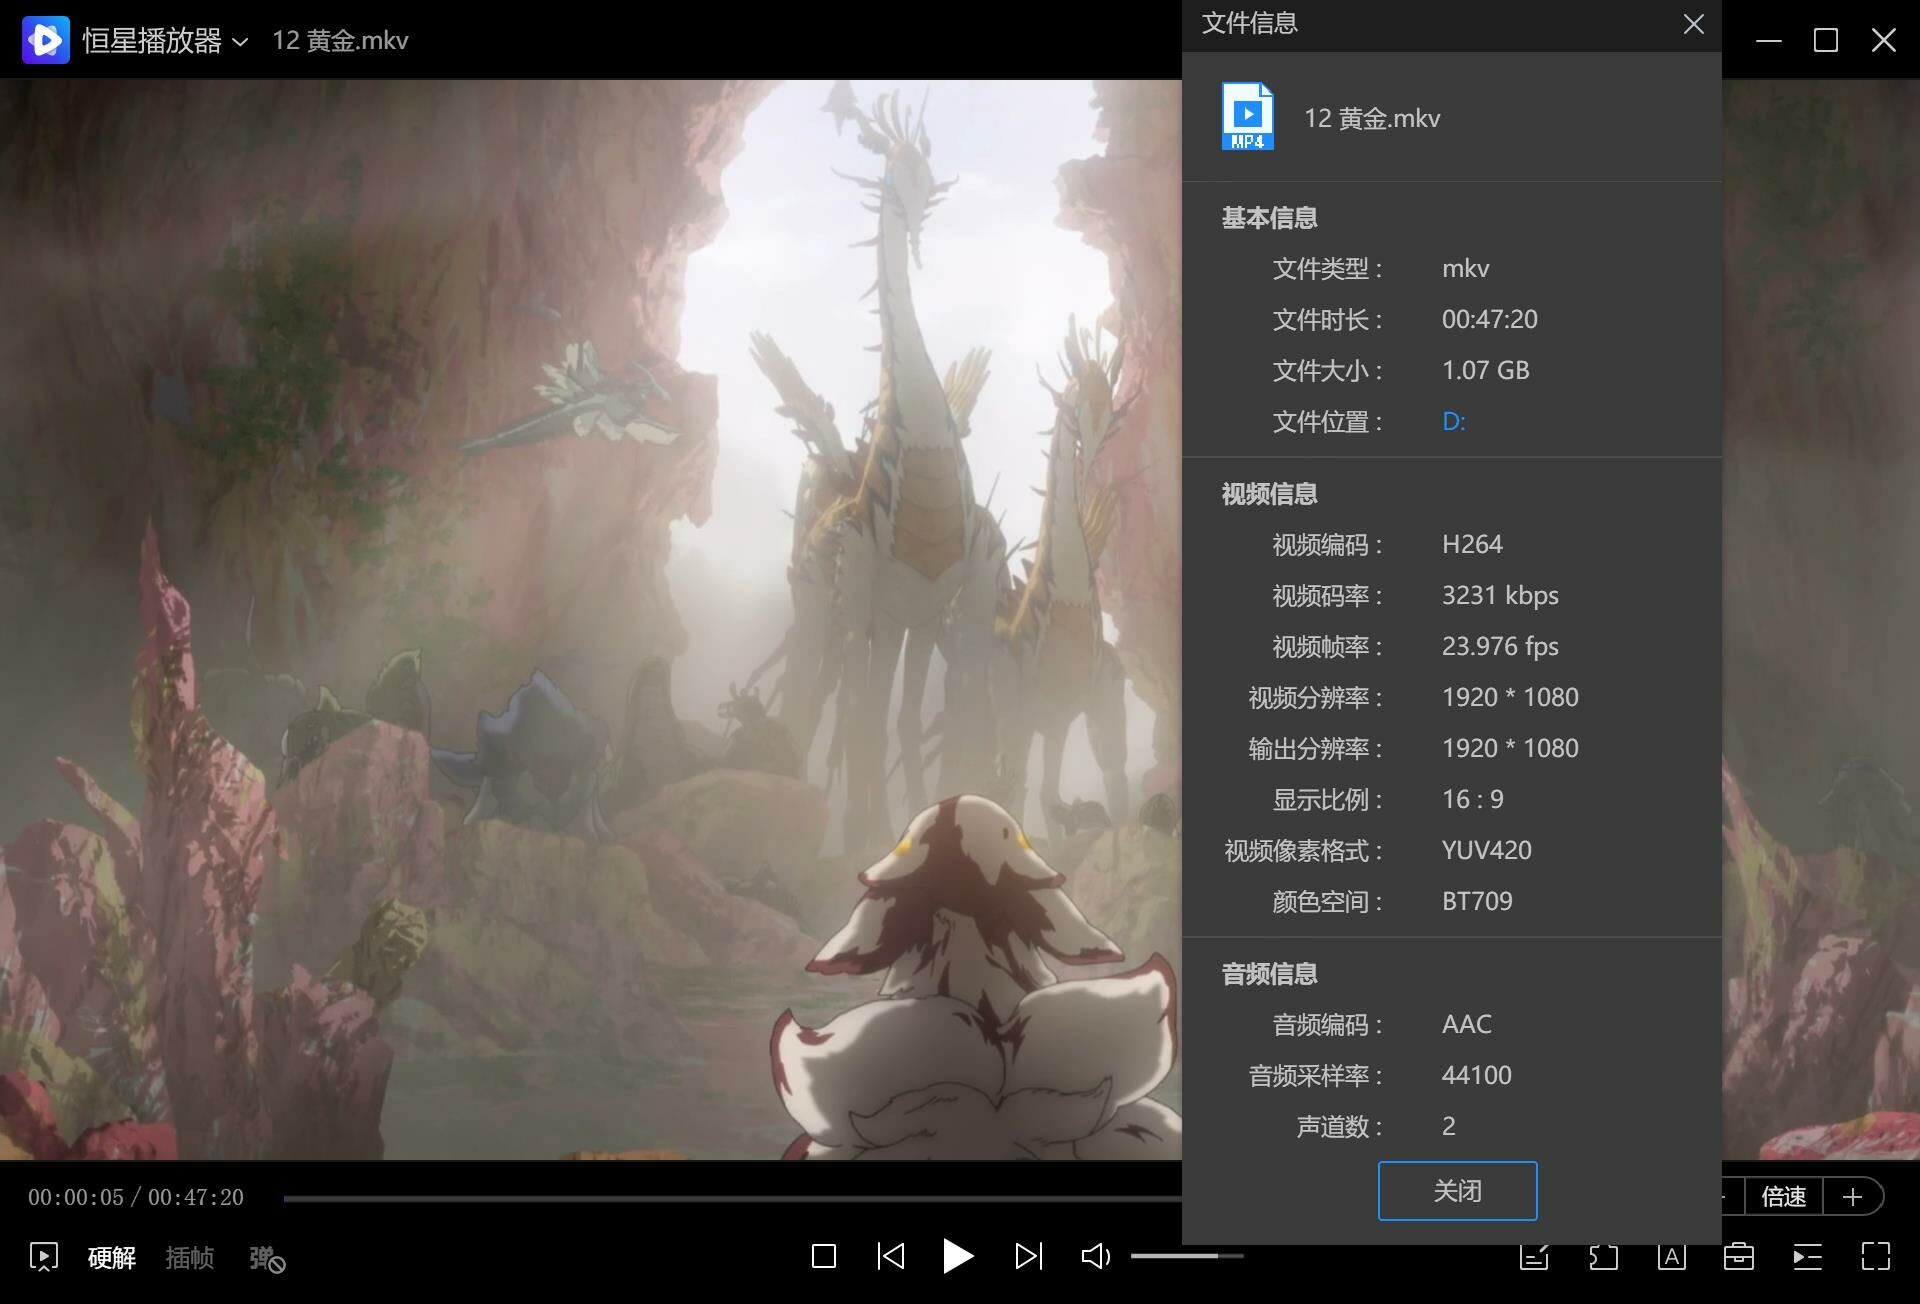Click the cast/screen projection icon
Screen dimensions: 1920x1304
coord(44,1257)
